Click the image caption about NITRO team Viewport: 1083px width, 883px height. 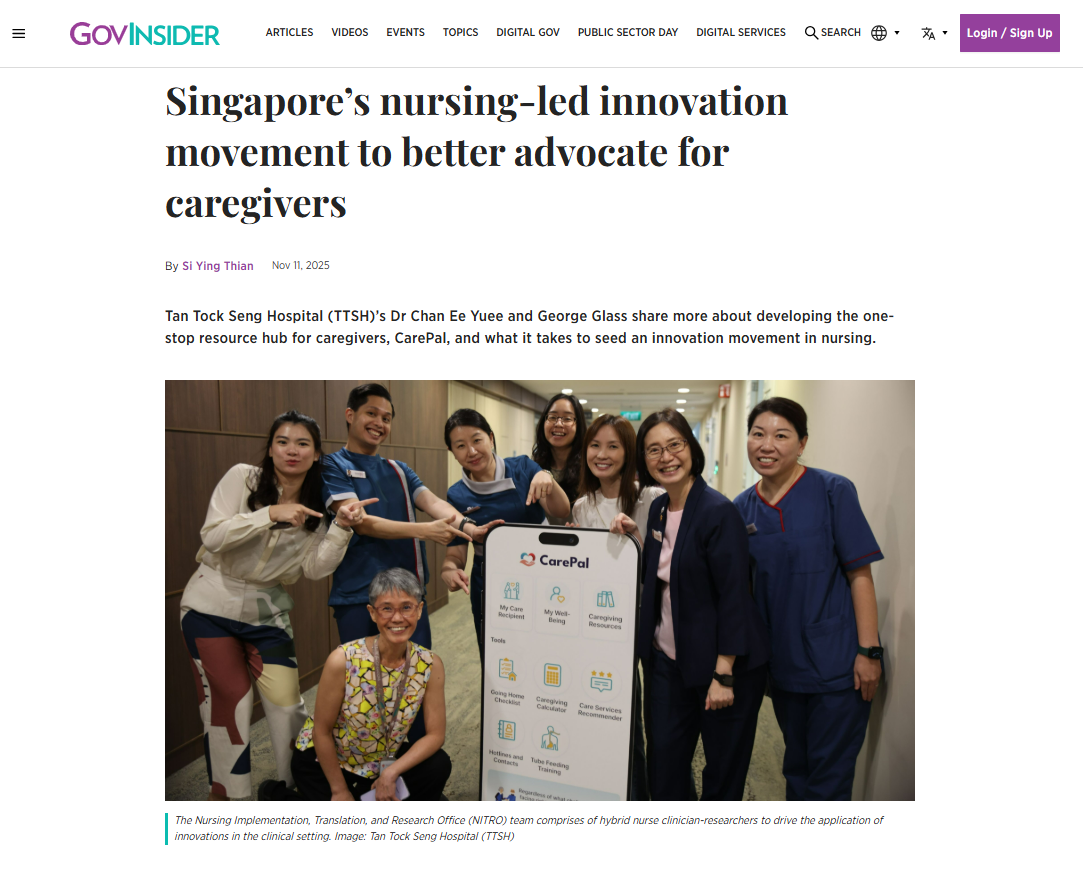(528, 828)
